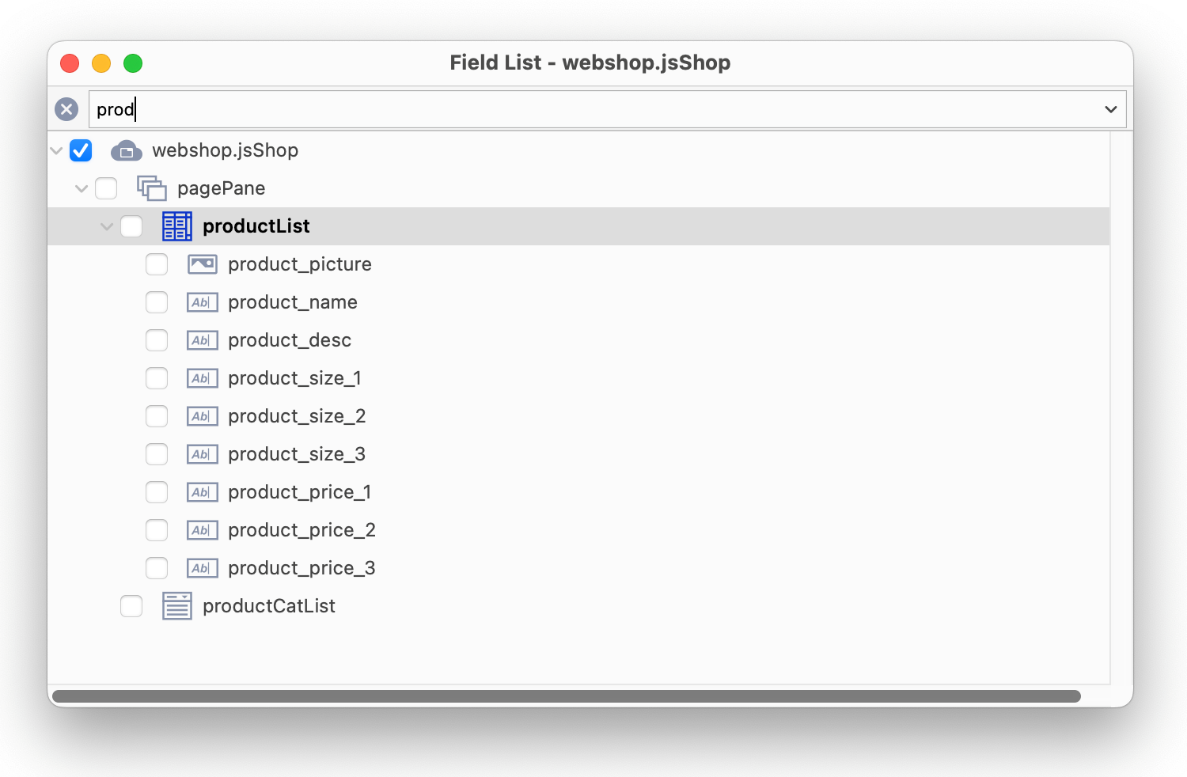
Task: Click the horizontal scrollbar at bottom
Action: pos(566,696)
